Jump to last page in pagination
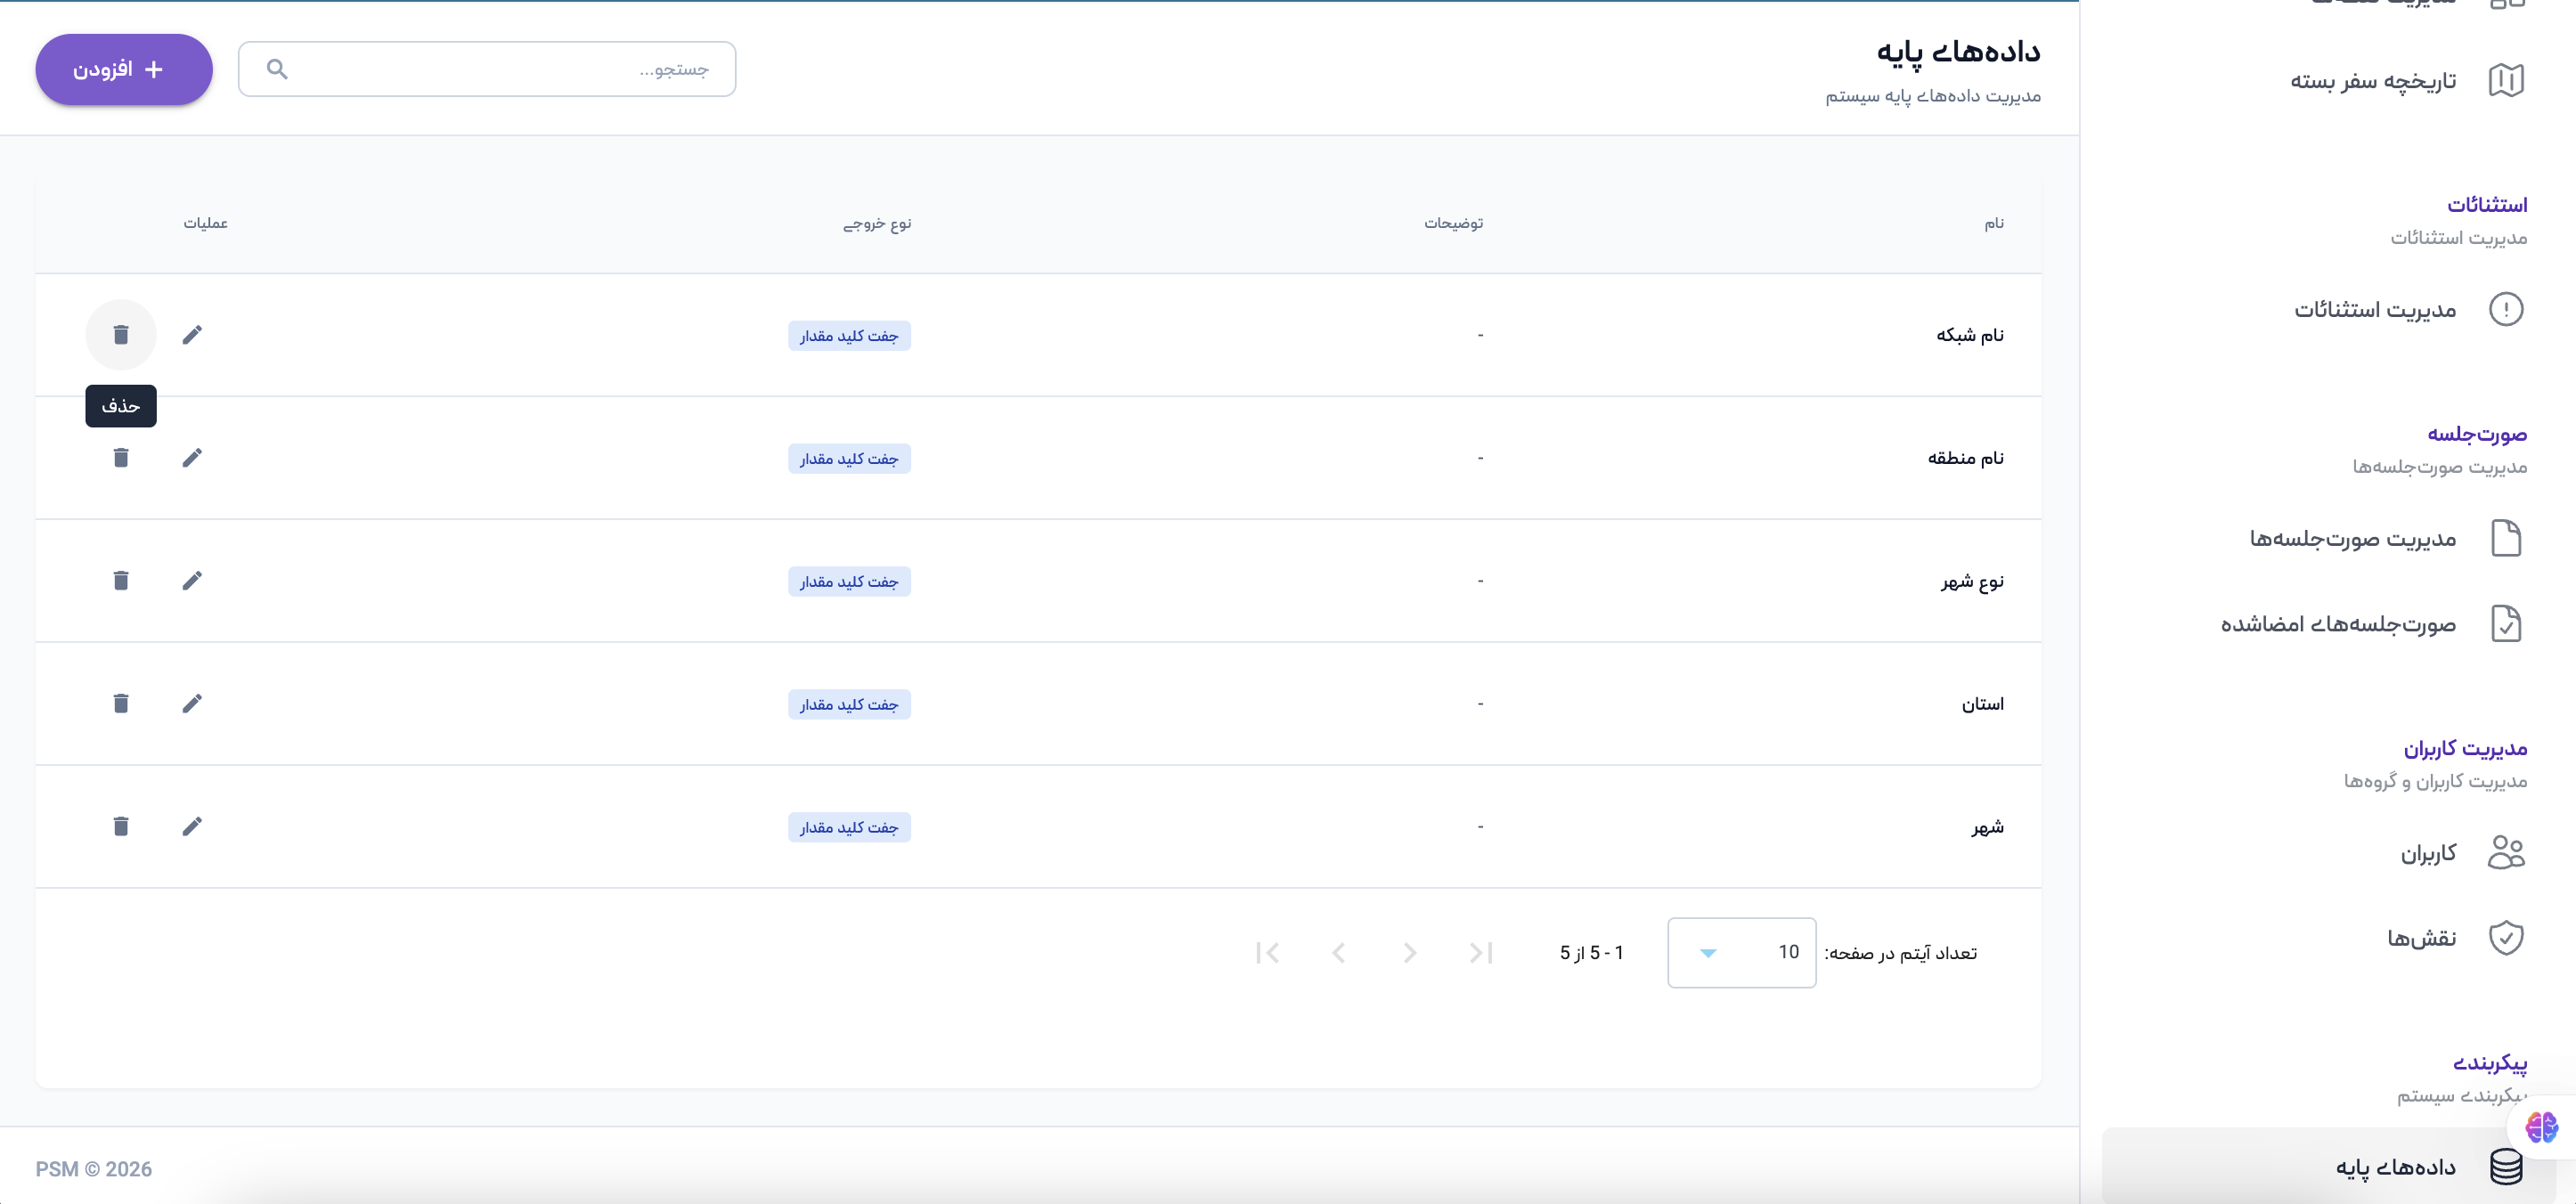 (x=1267, y=952)
